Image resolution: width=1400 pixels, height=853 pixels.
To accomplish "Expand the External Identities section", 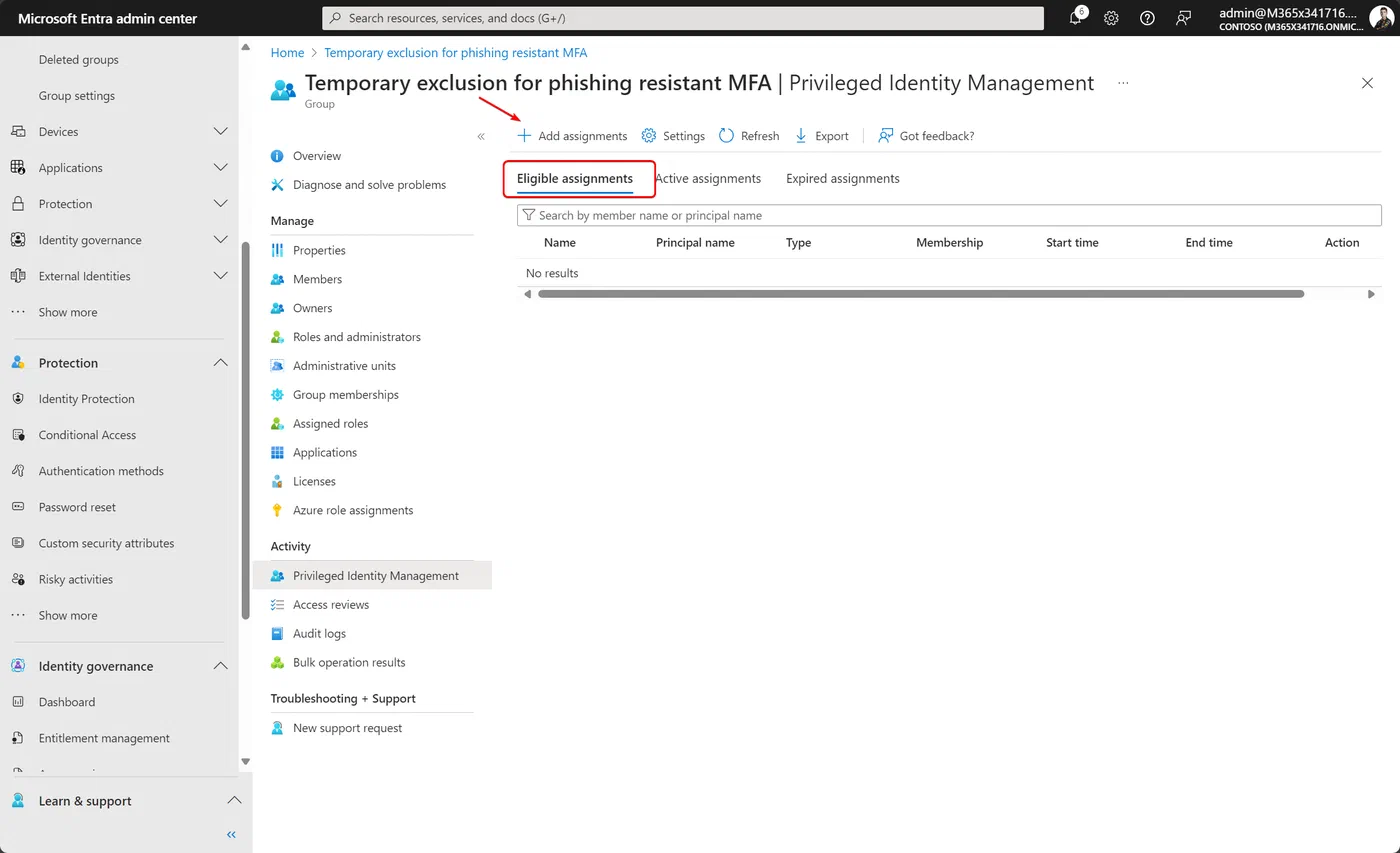I will click(x=221, y=276).
